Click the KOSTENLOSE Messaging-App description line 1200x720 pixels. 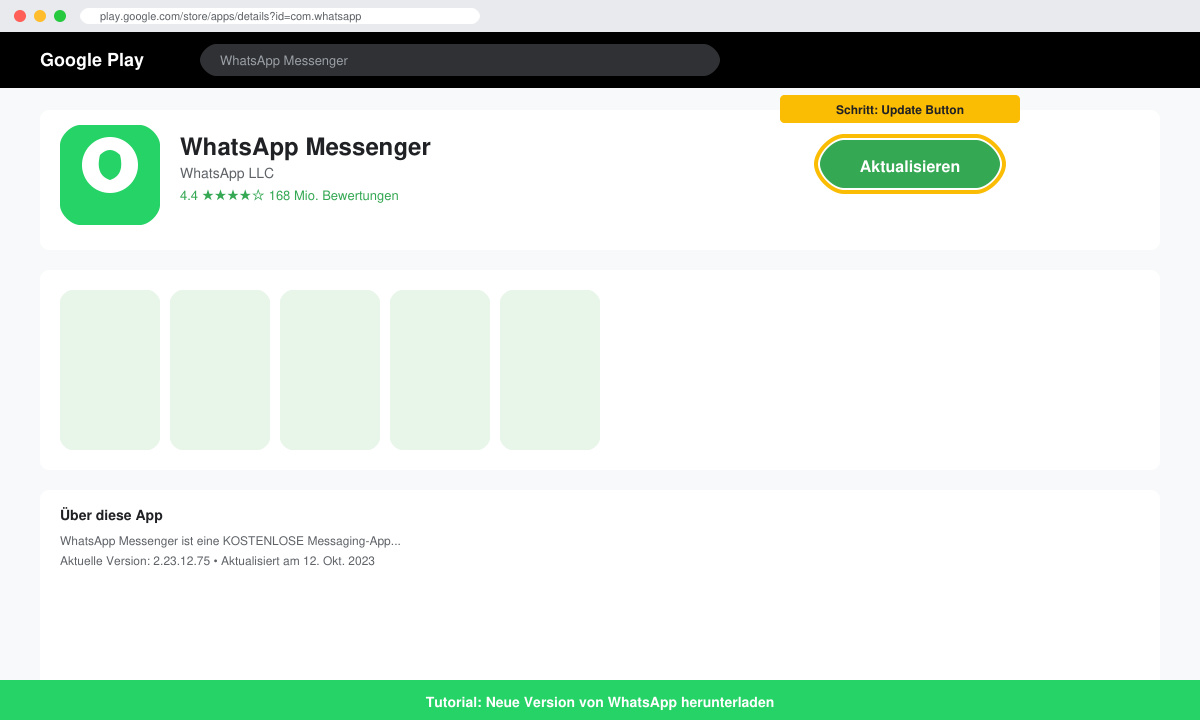[230, 541]
